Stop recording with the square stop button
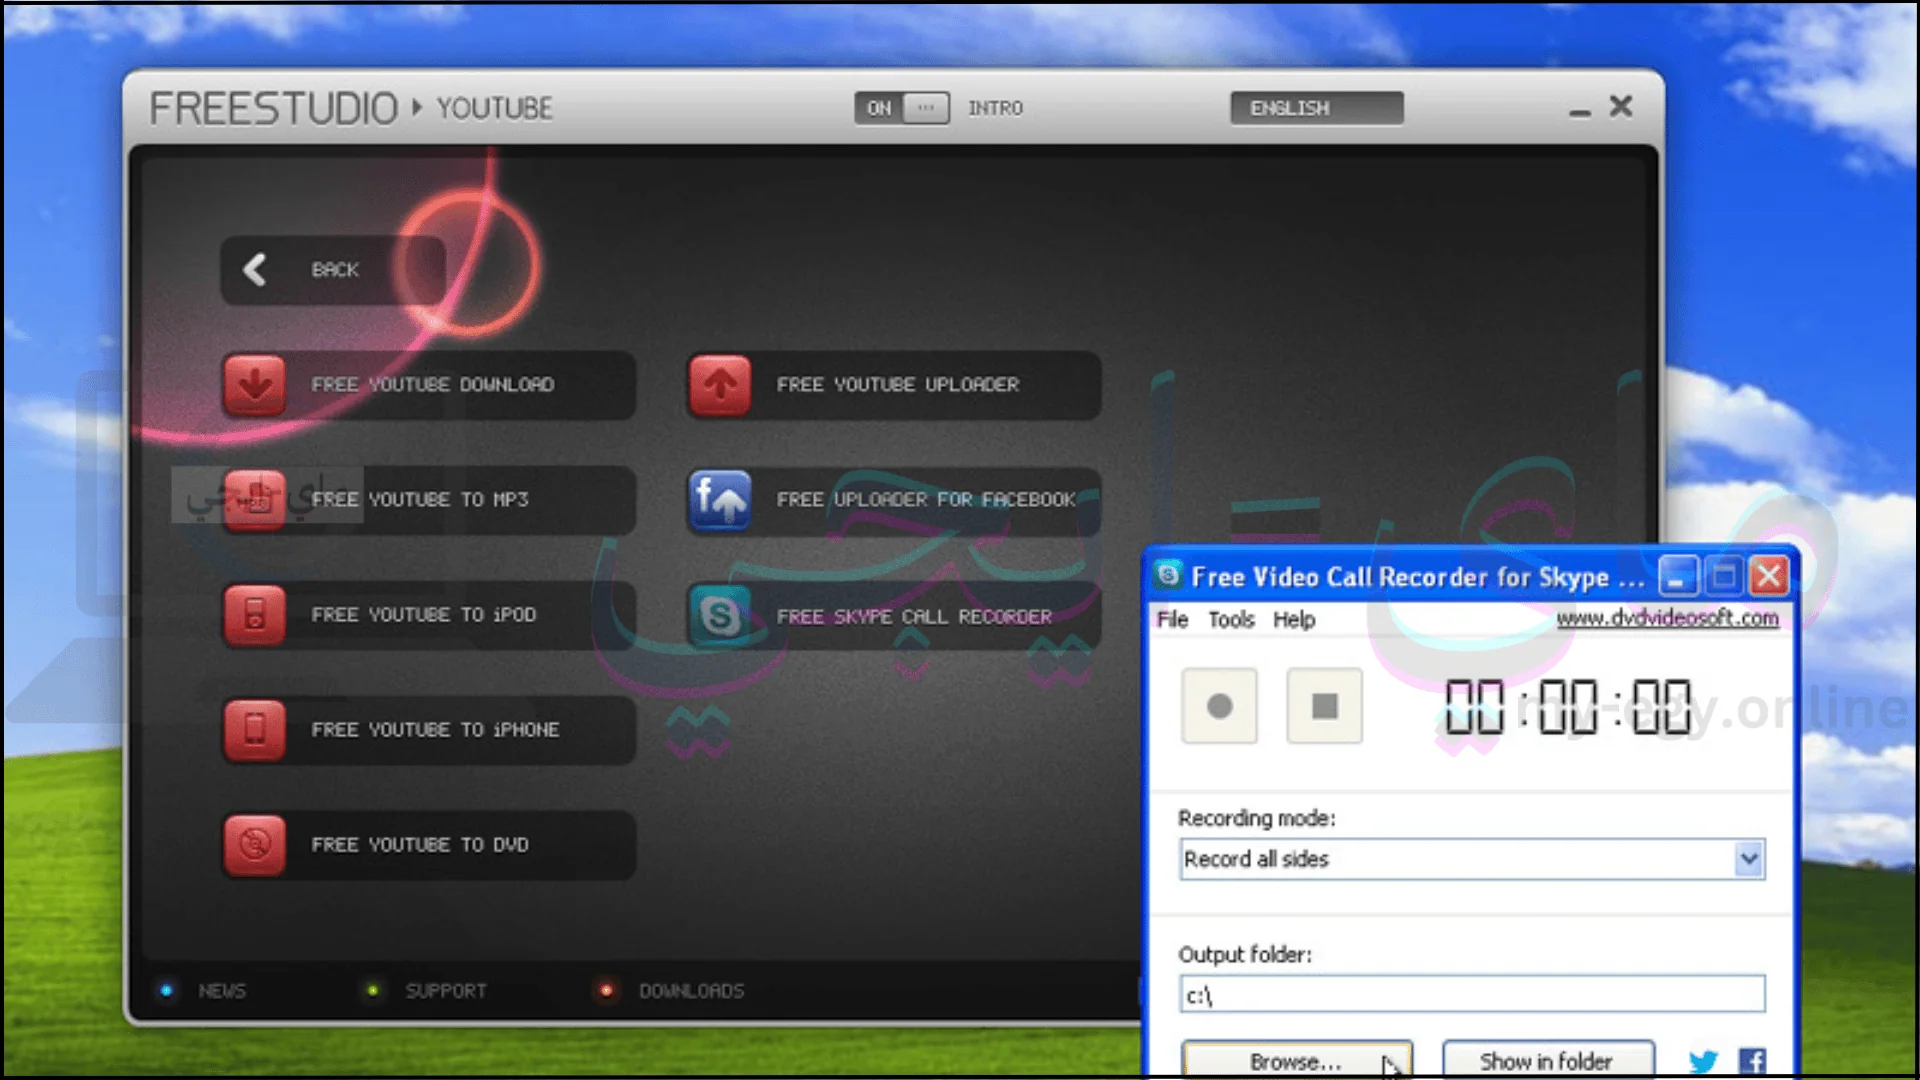 tap(1325, 706)
